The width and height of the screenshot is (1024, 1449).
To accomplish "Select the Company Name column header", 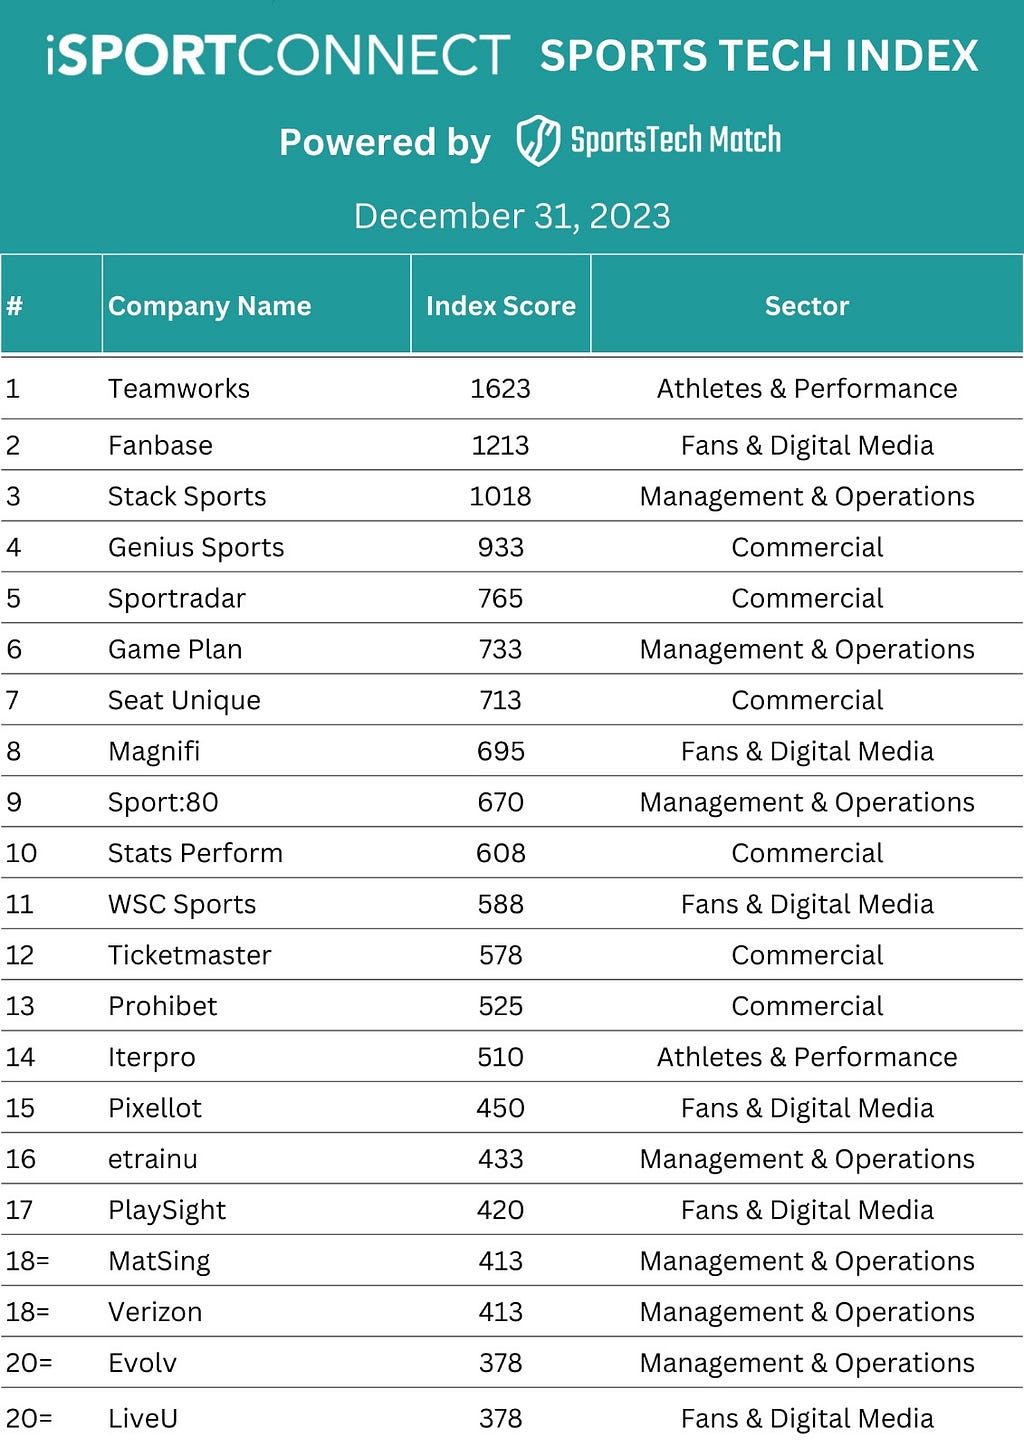I will click(x=209, y=306).
